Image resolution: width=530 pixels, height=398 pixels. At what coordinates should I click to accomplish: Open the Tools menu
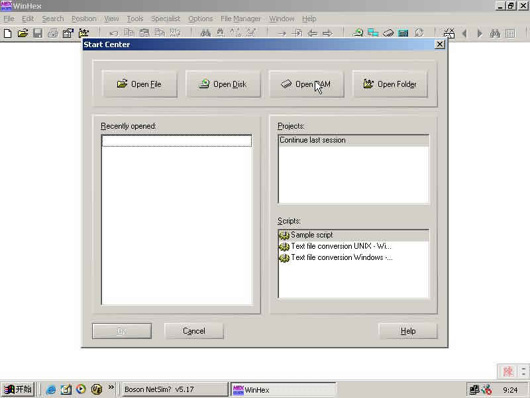[135, 19]
